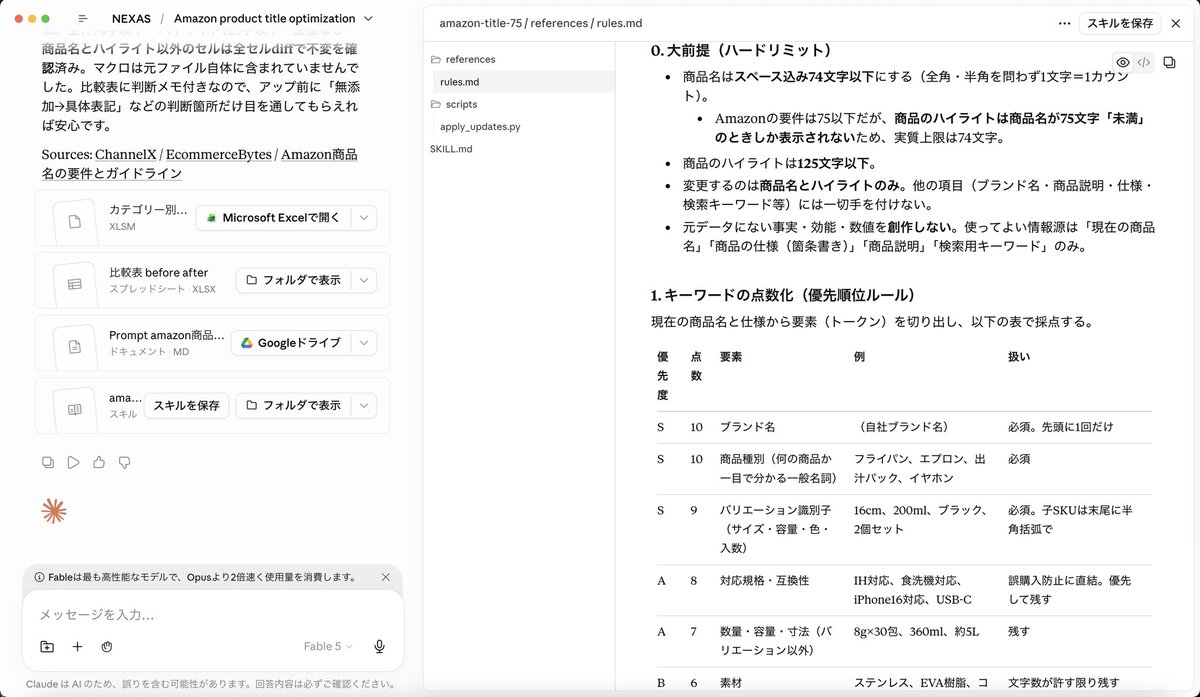Open the Fable 5 model selector
The height and width of the screenshot is (697, 1200).
pos(328,647)
